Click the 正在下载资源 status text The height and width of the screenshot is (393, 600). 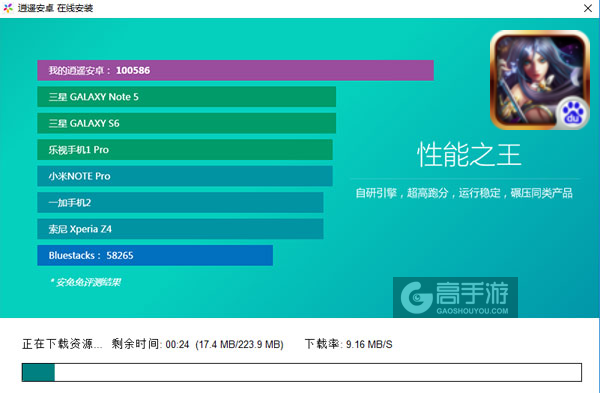click(x=62, y=344)
